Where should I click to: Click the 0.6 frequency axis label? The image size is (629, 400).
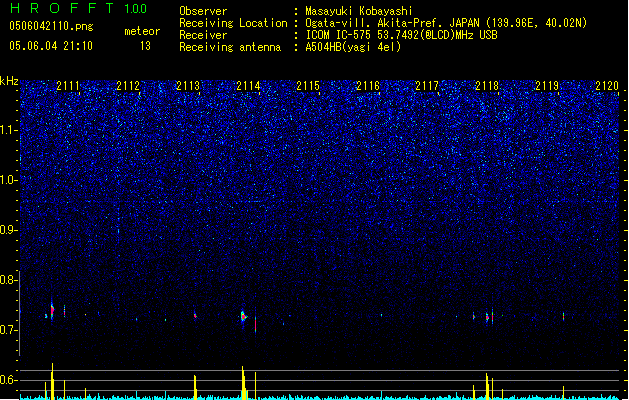(8, 380)
